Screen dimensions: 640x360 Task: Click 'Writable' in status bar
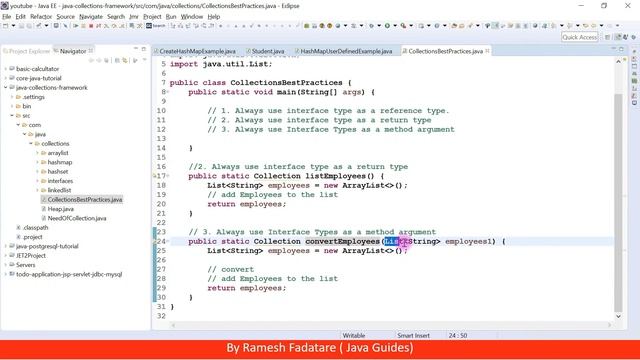tap(354, 336)
